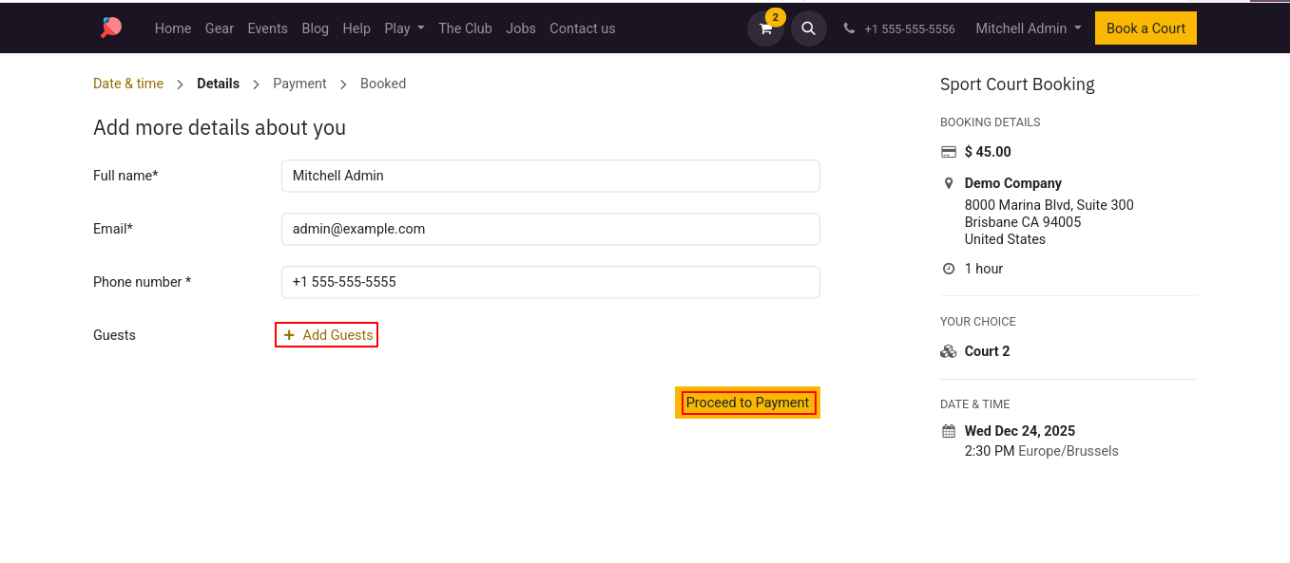Click the calendar icon by booking date
The image size is (1290, 563).
coord(949,431)
